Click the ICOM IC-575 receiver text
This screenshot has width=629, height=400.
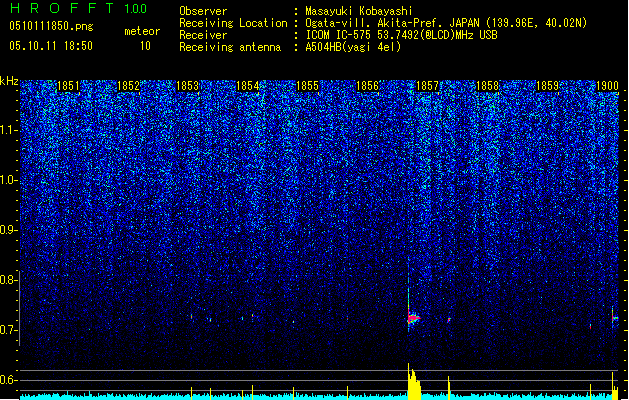(401, 35)
